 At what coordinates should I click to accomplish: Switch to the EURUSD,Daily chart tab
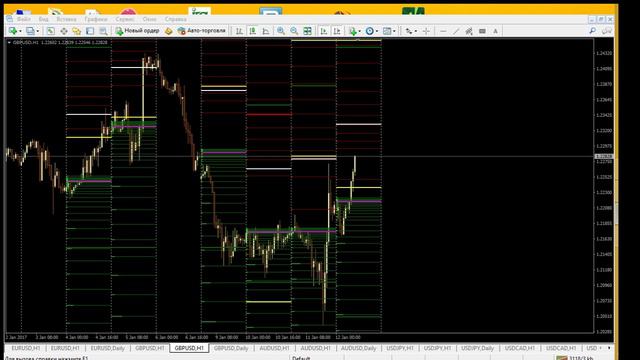pos(107,348)
